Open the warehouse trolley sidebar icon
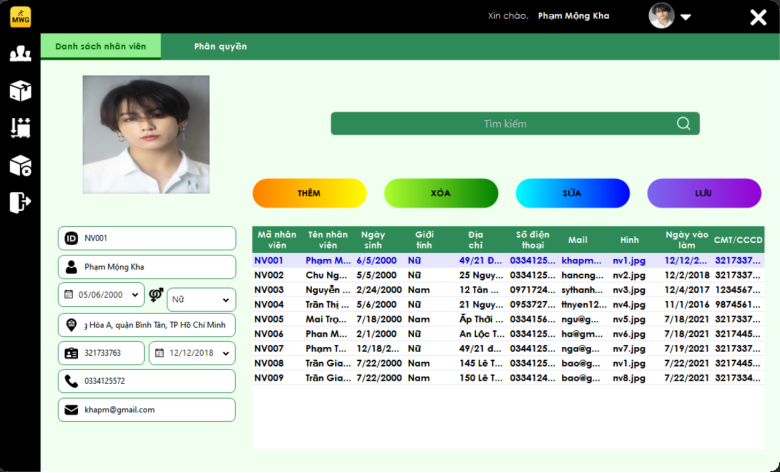780x473 pixels. click(x=20, y=128)
